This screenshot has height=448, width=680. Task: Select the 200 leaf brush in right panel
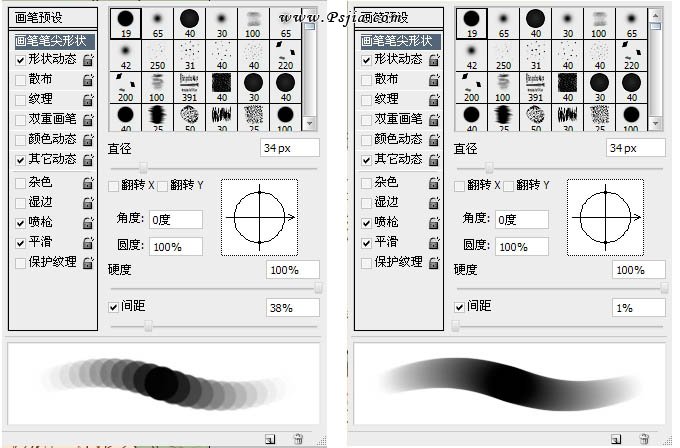tap(471, 88)
